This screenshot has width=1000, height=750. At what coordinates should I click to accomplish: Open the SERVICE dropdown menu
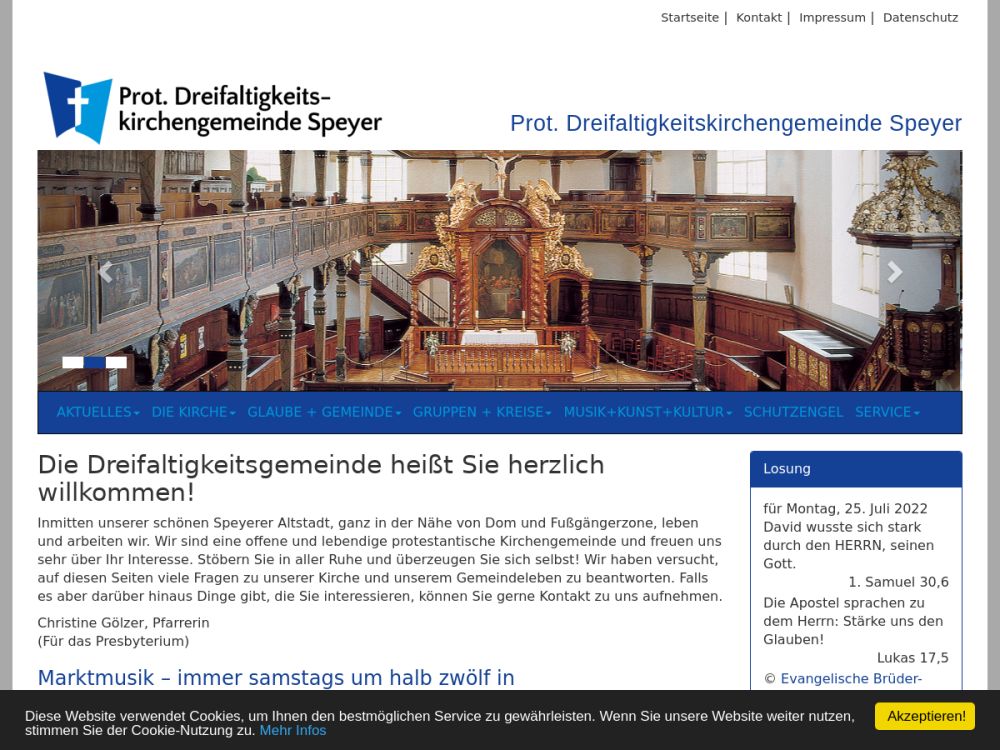[887, 412]
